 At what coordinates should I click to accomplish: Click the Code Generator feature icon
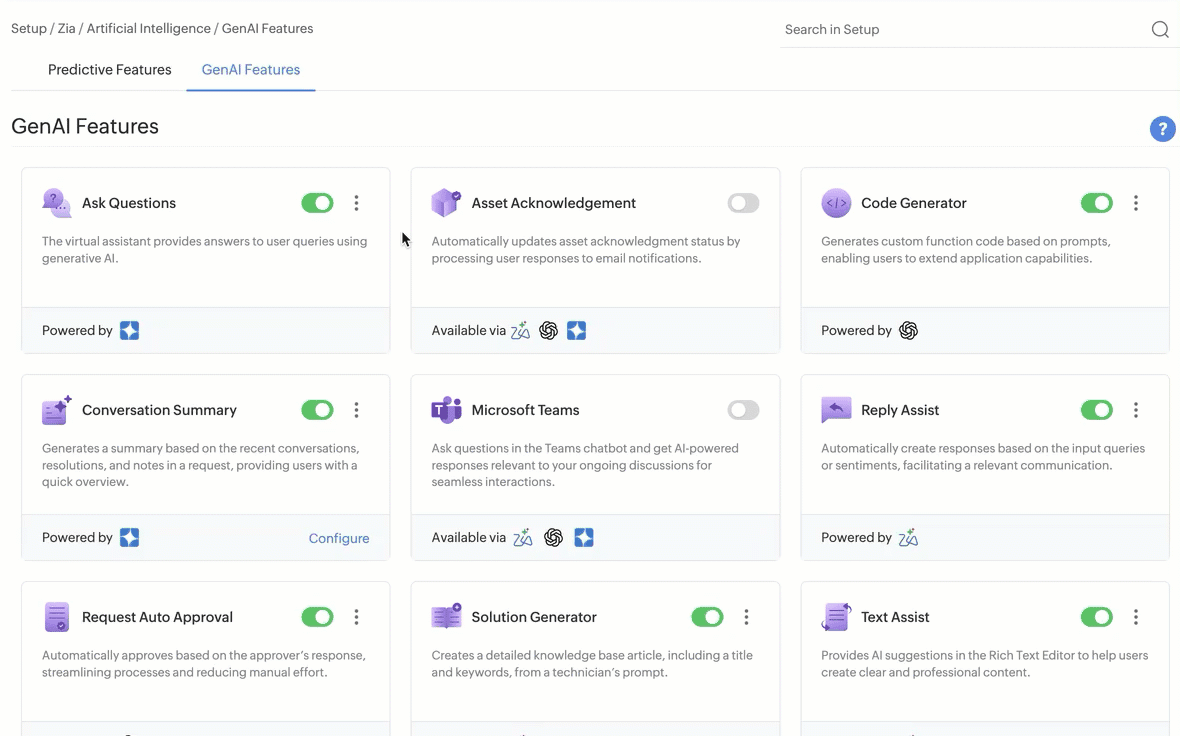[835, 203]
